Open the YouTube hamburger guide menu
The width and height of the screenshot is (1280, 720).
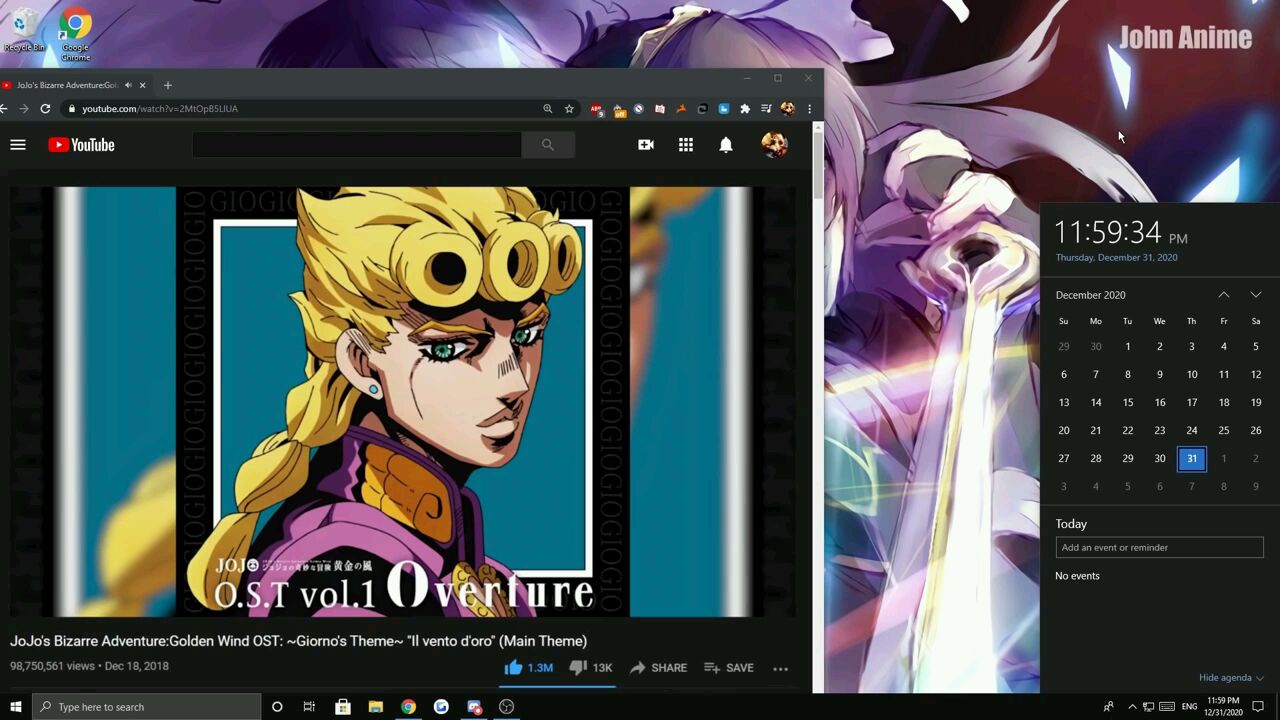[x=17, y=145]
